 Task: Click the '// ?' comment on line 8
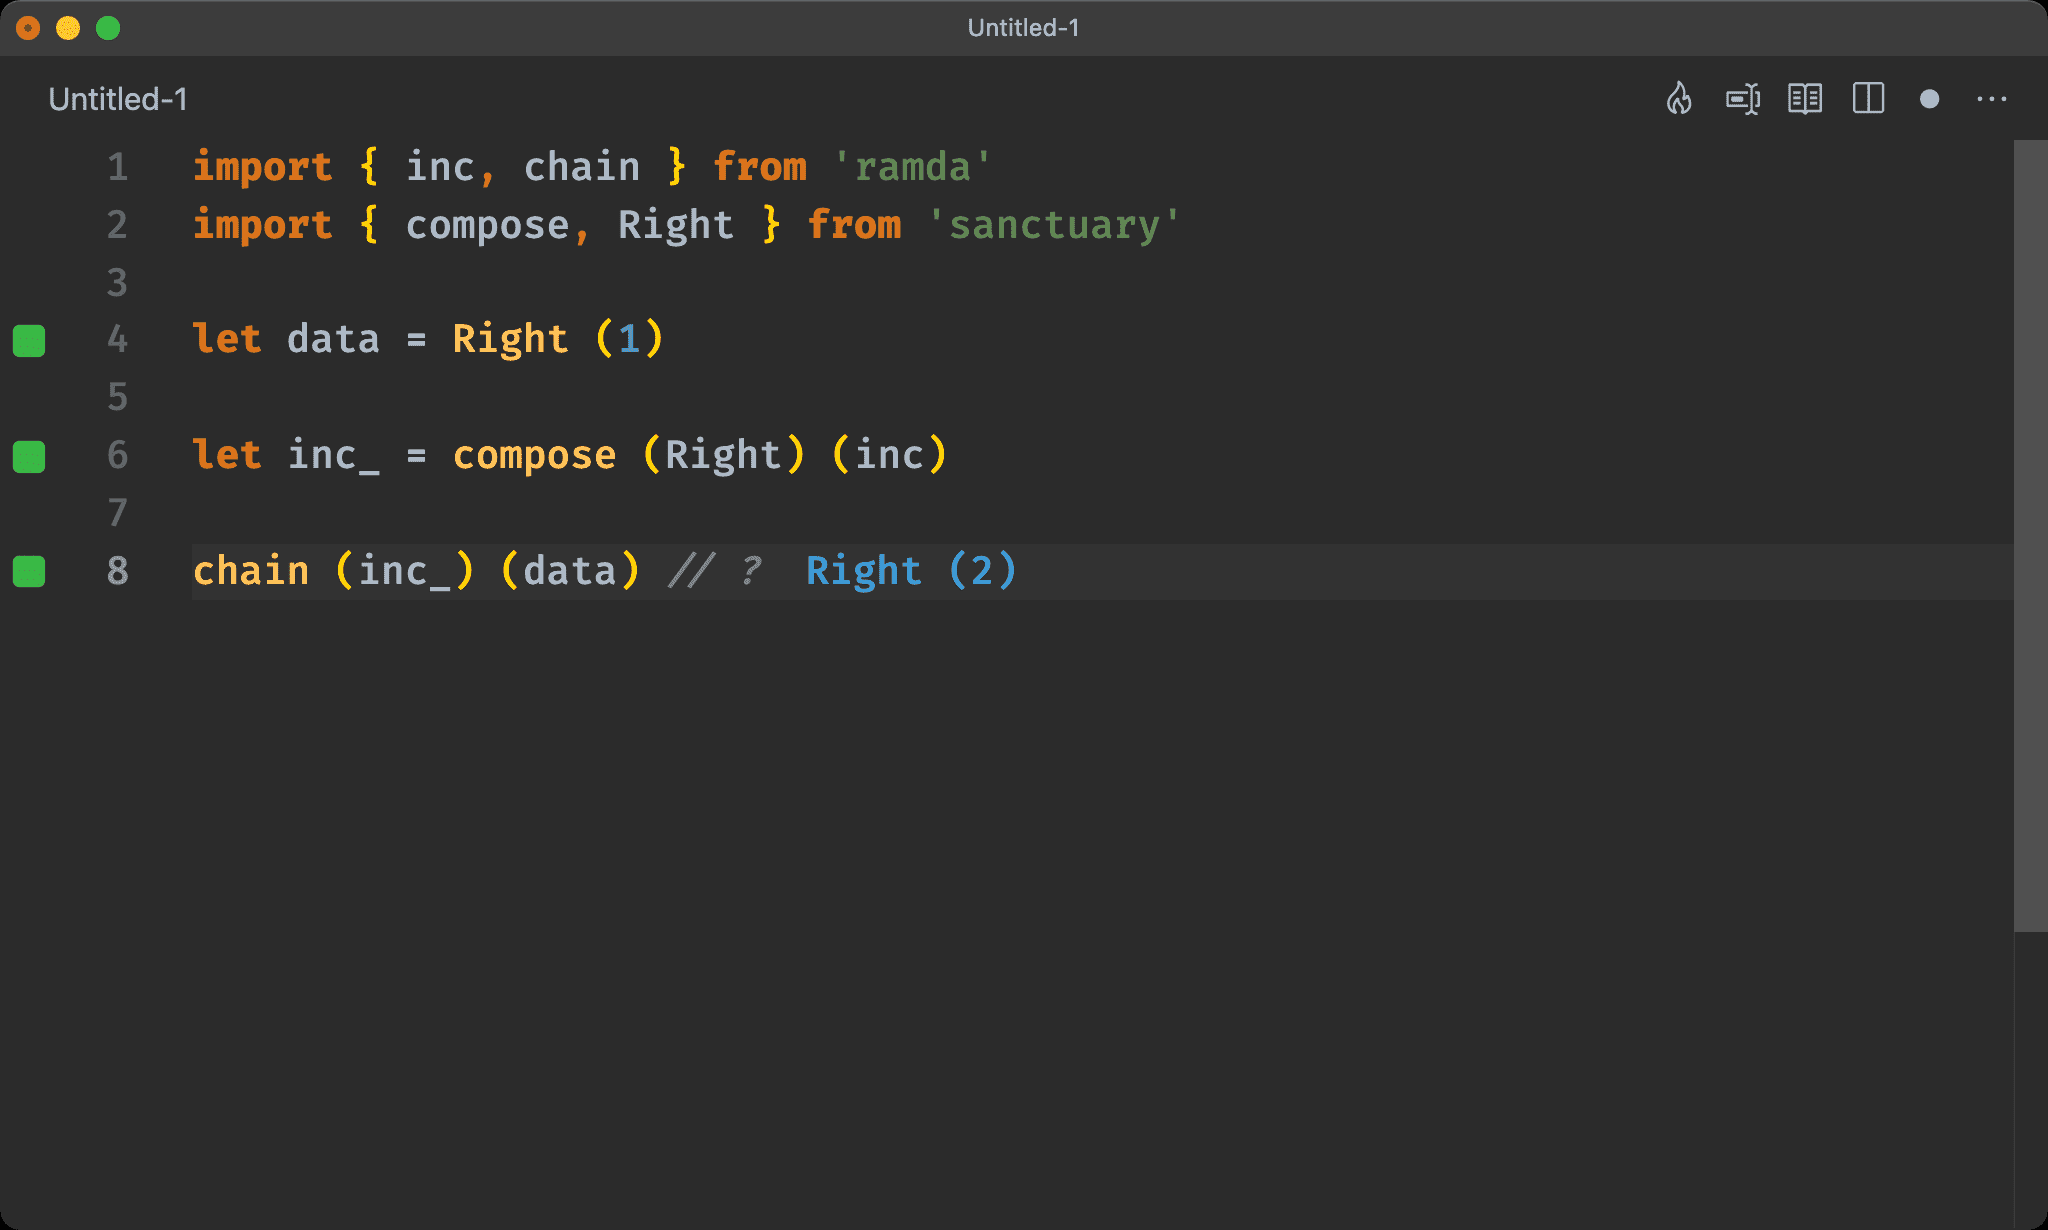[x=715, y=571]
